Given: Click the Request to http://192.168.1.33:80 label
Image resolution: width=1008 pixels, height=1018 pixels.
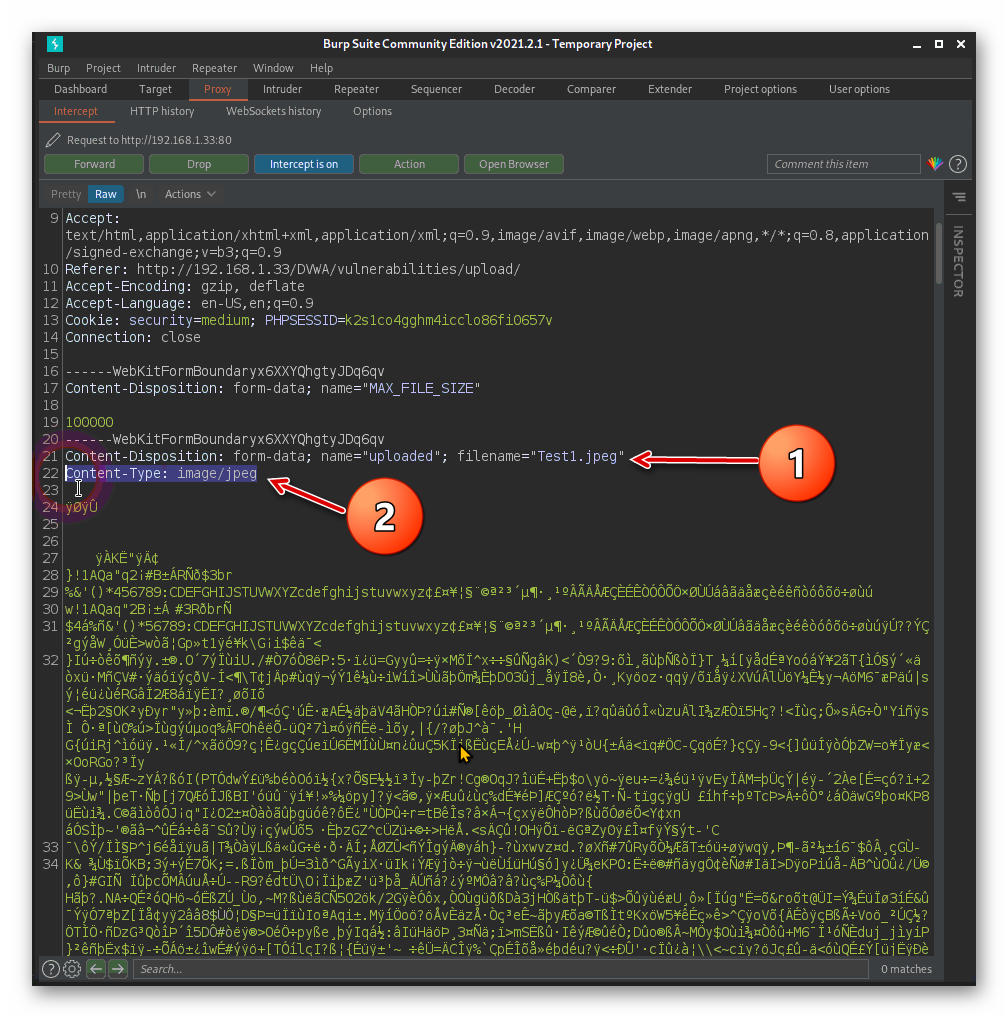Looking at the screenshot, I should pos(149,140).
